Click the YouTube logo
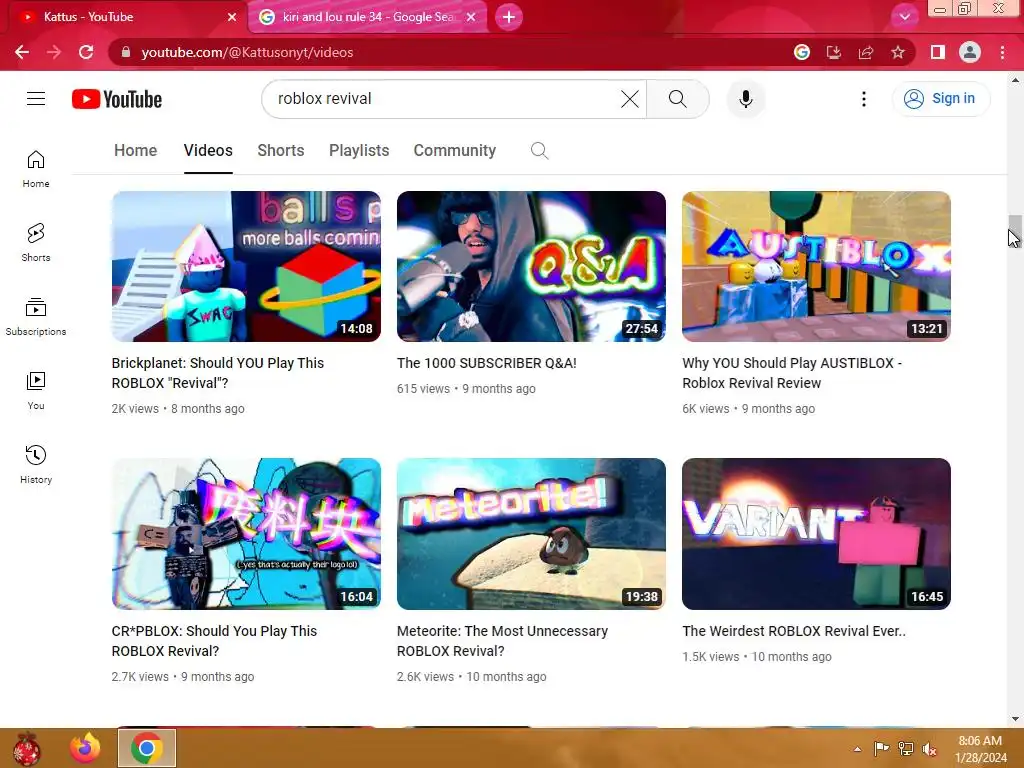This screenshot has width=1024, height=768. (x=117, y=99)
